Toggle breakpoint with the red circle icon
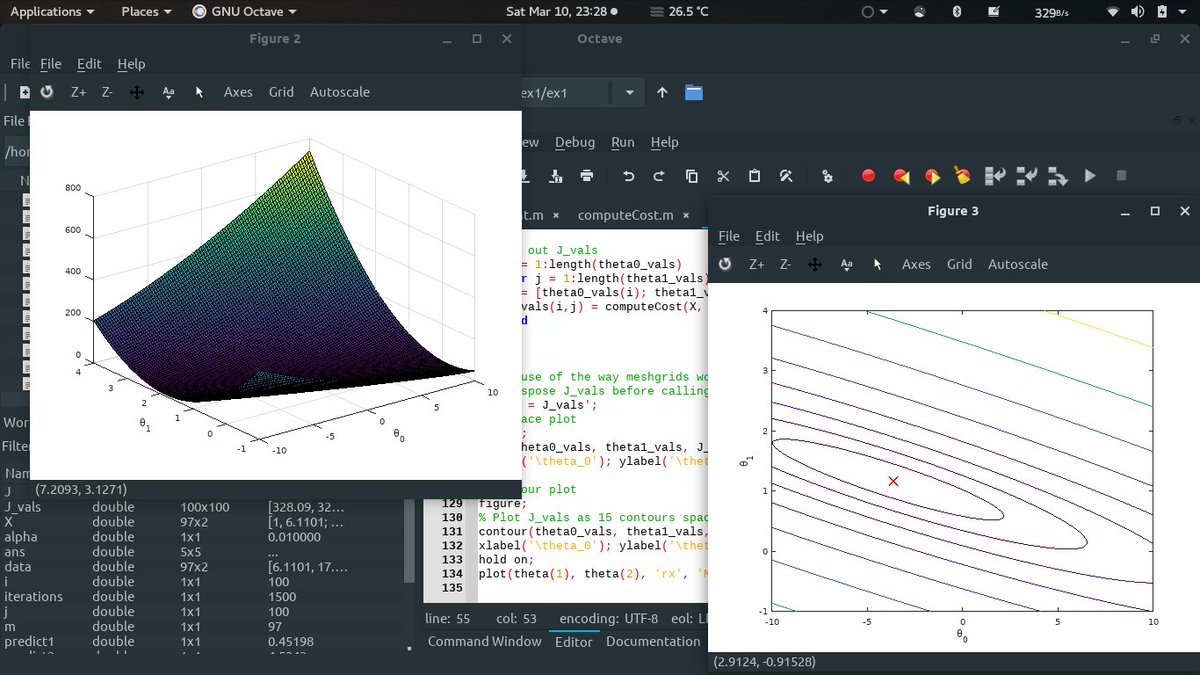1200x675 pixels. (x=868, y=176)
